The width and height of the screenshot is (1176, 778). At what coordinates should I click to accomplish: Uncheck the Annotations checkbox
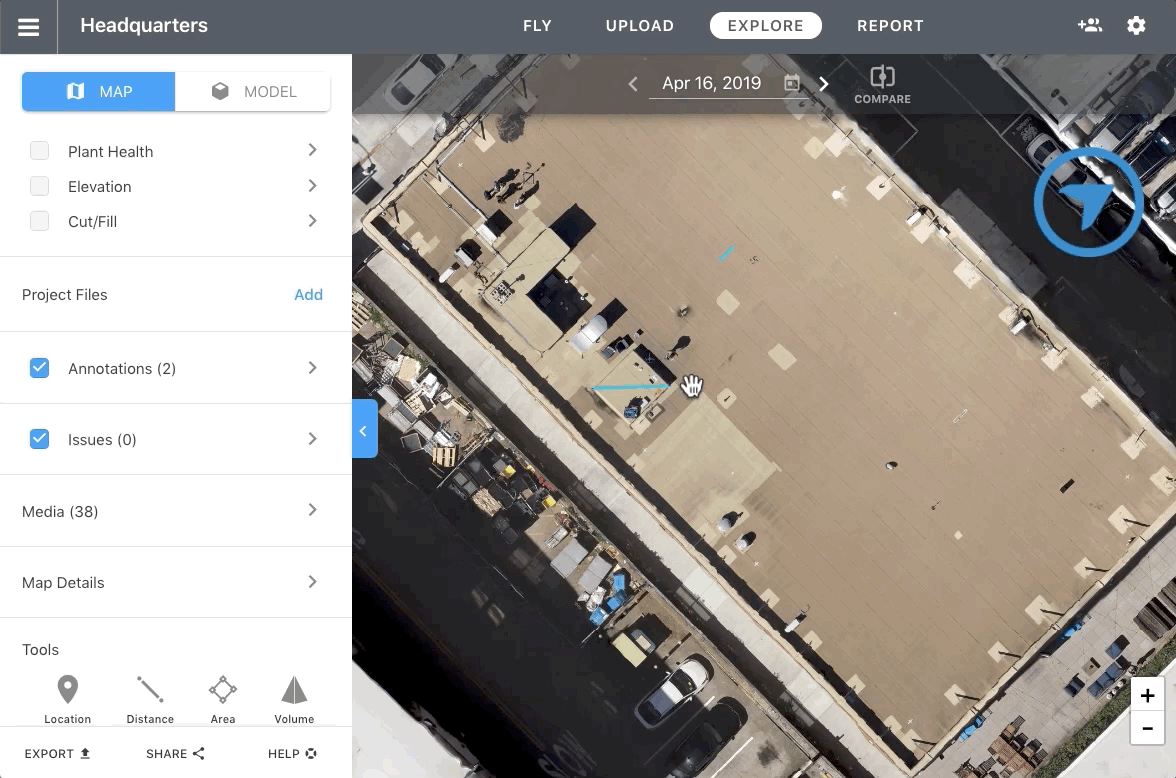pos(40,368)
